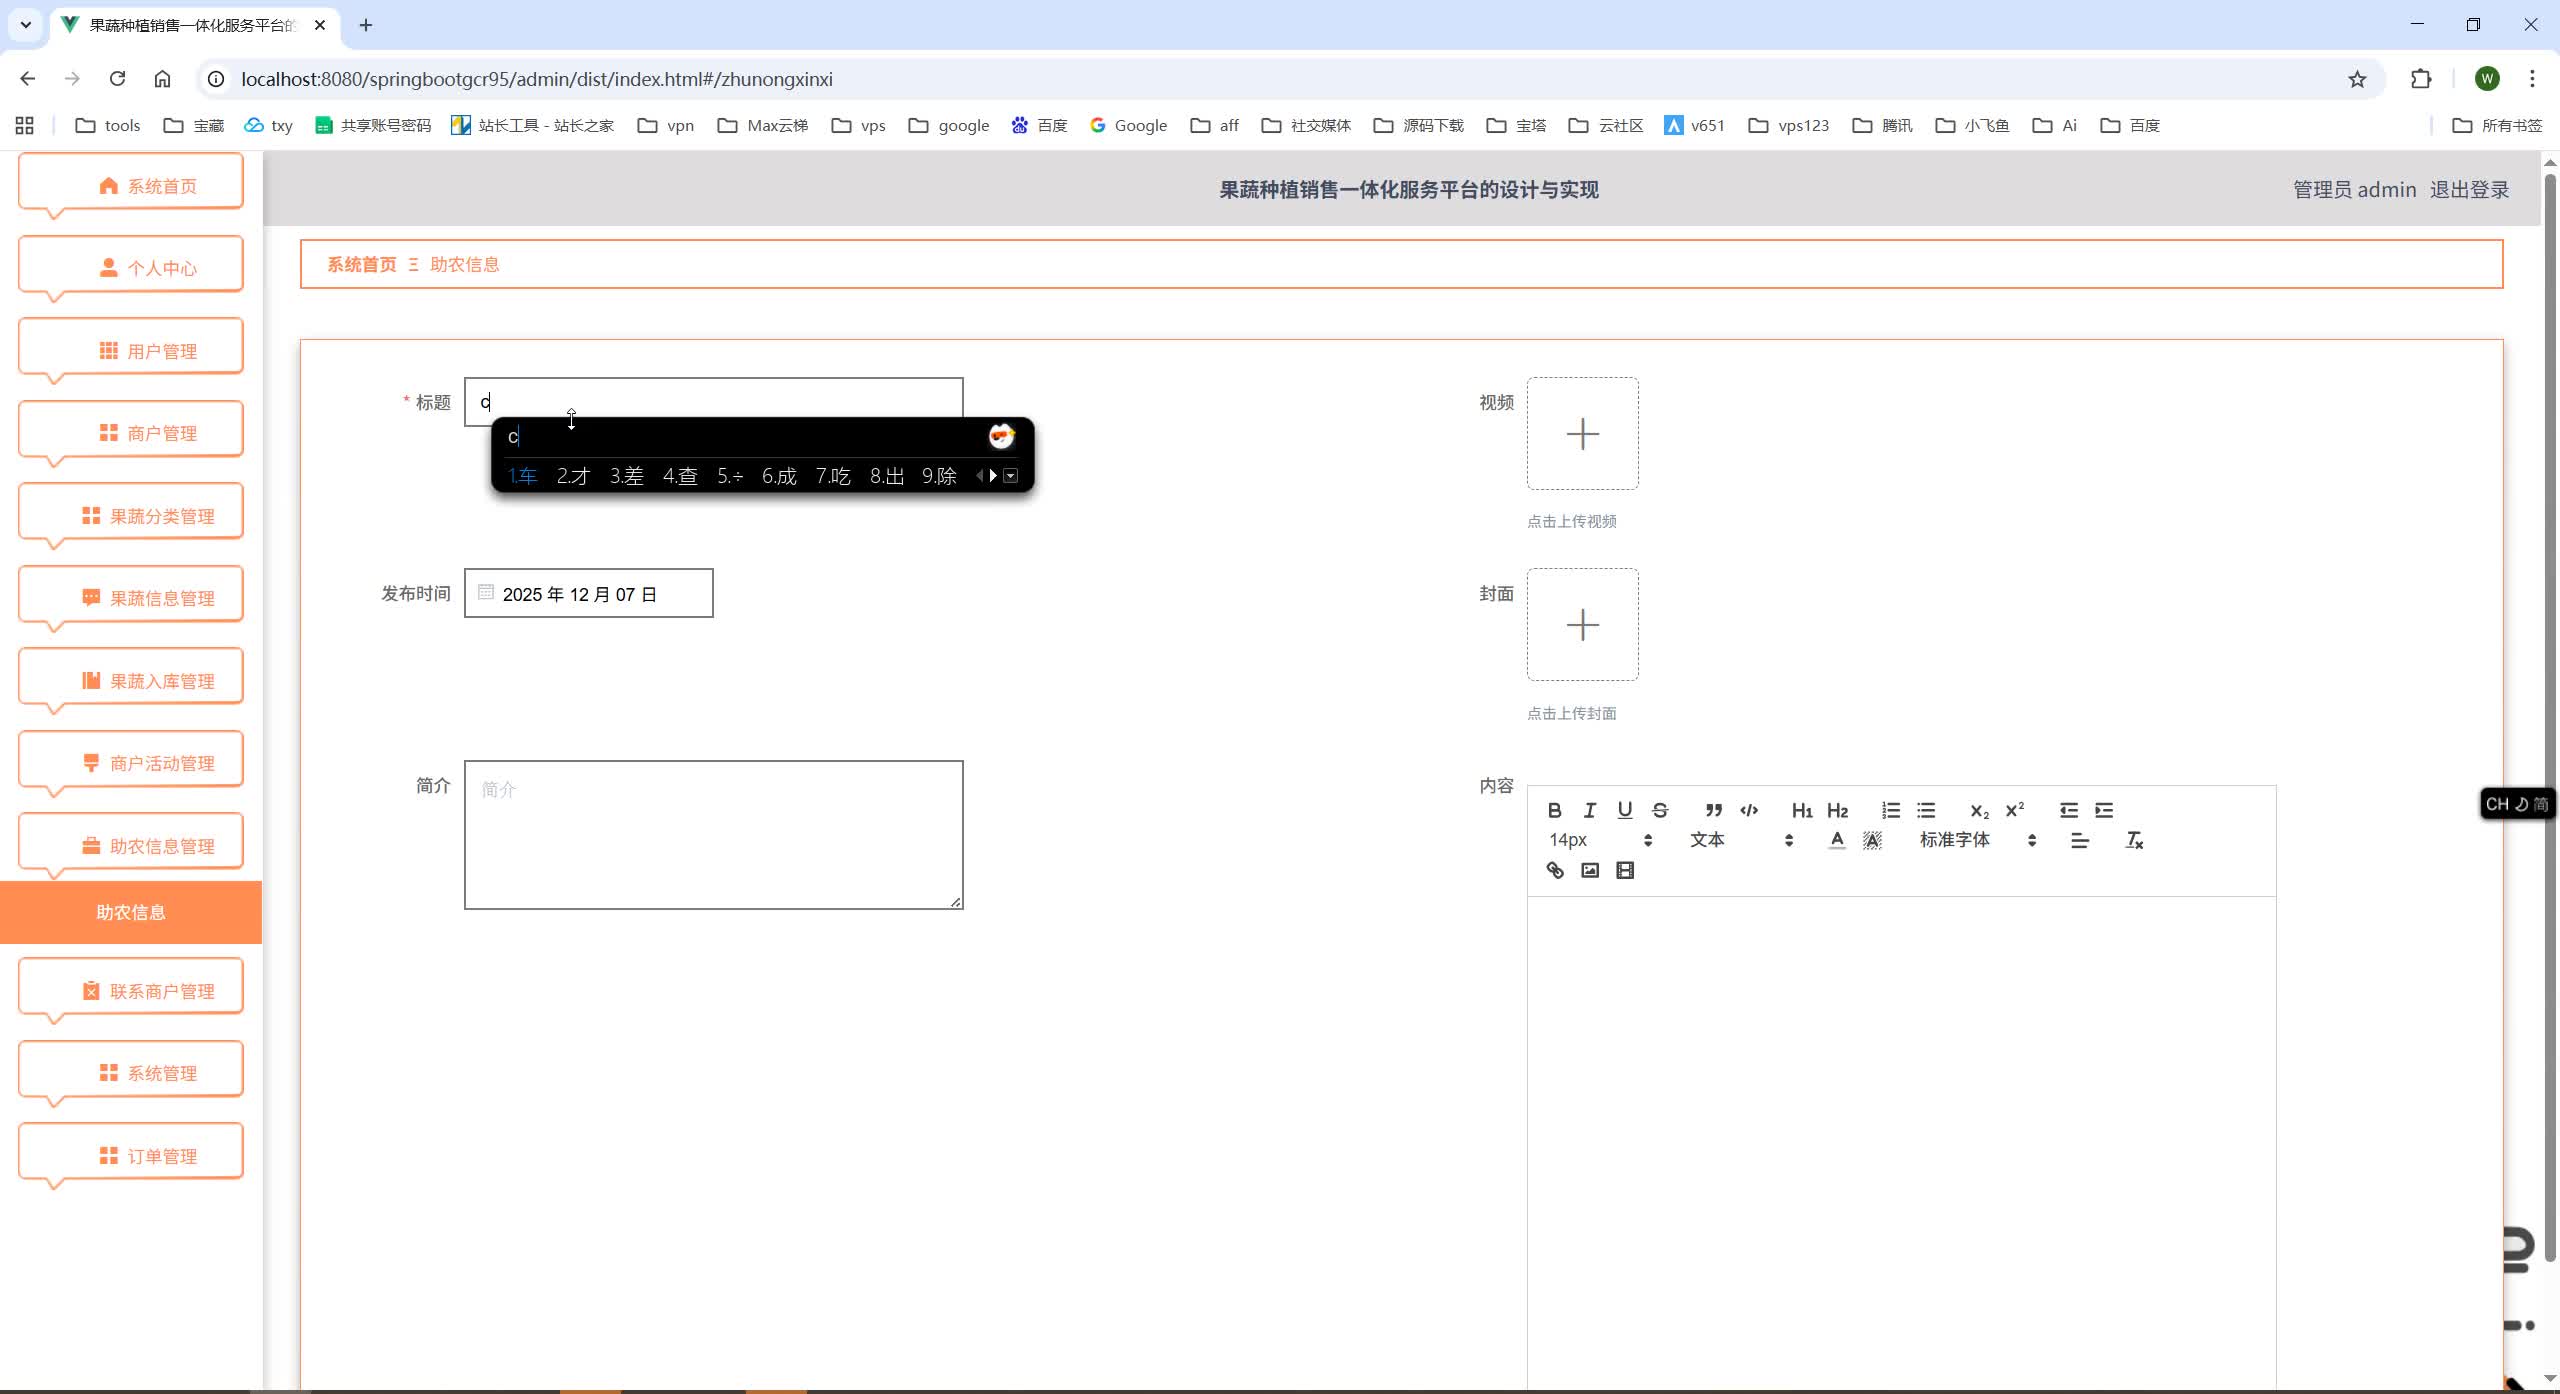Toggle the bullet list formatting
The width and height of the screenshot is (2560, 1394).
tap(1926, 810)
